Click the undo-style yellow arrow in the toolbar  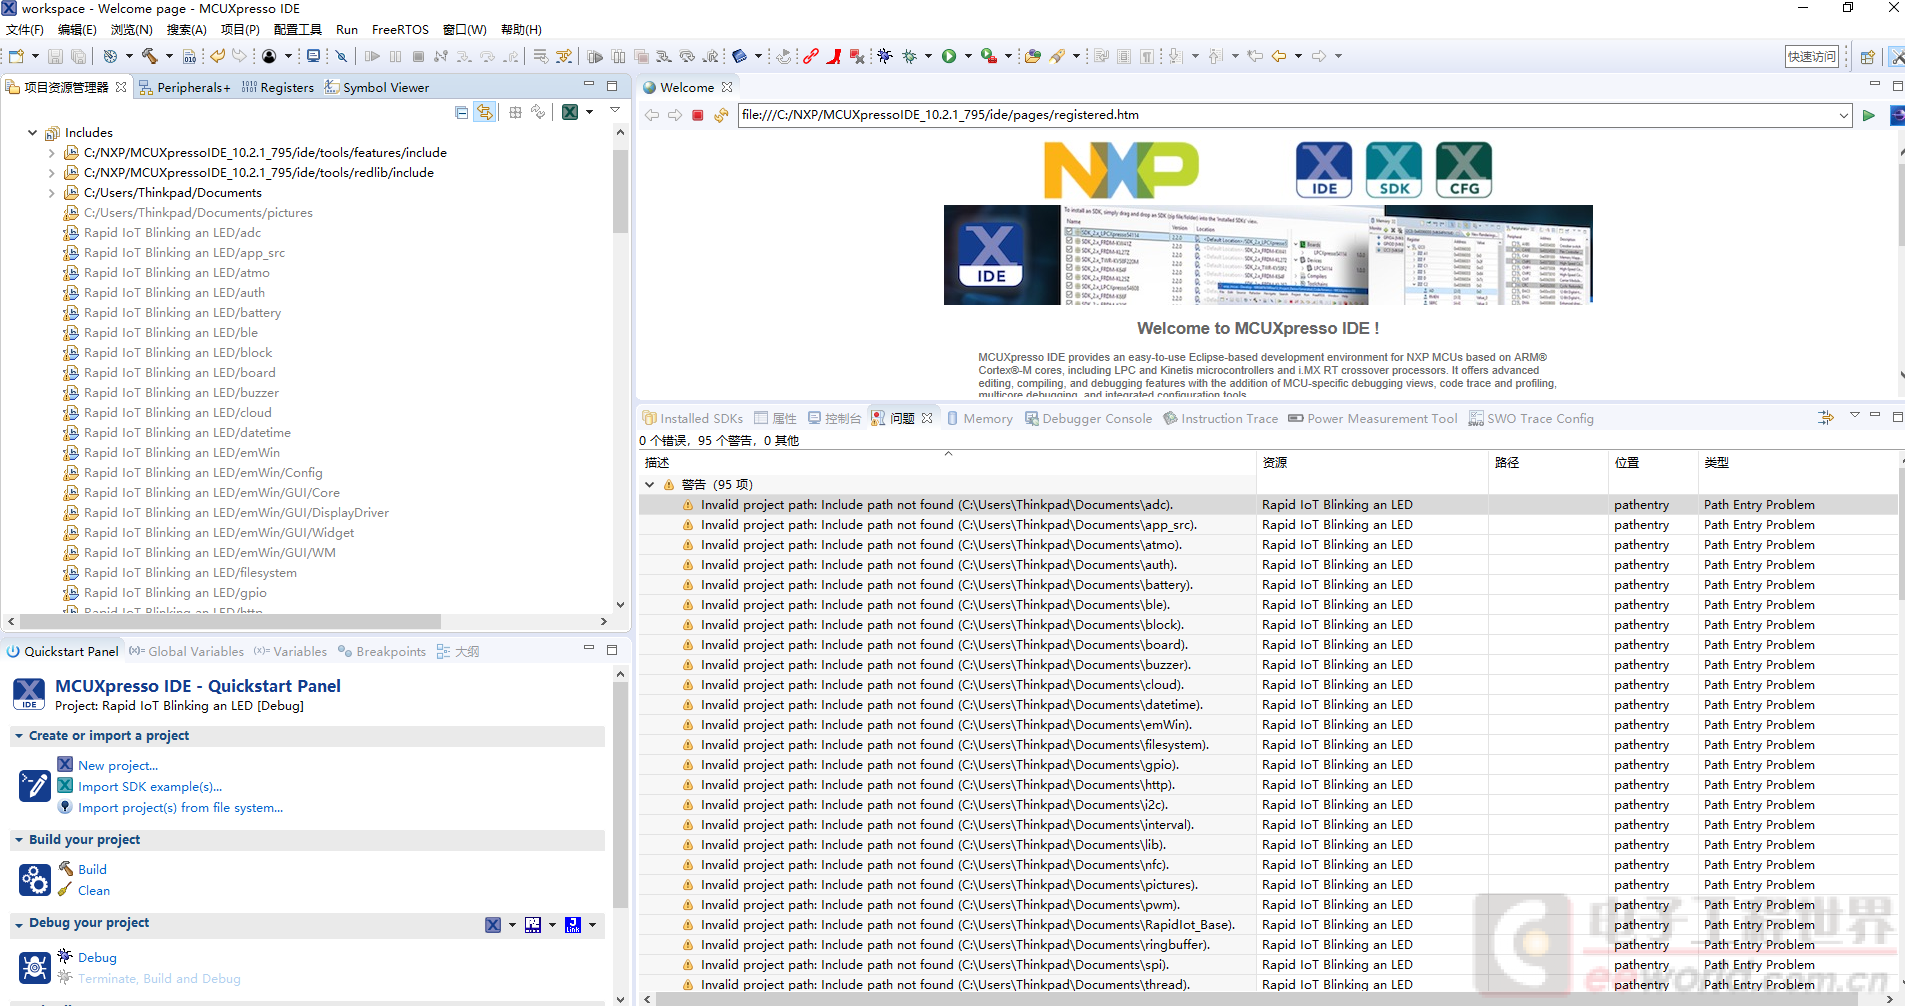click(x=217, y=57)
